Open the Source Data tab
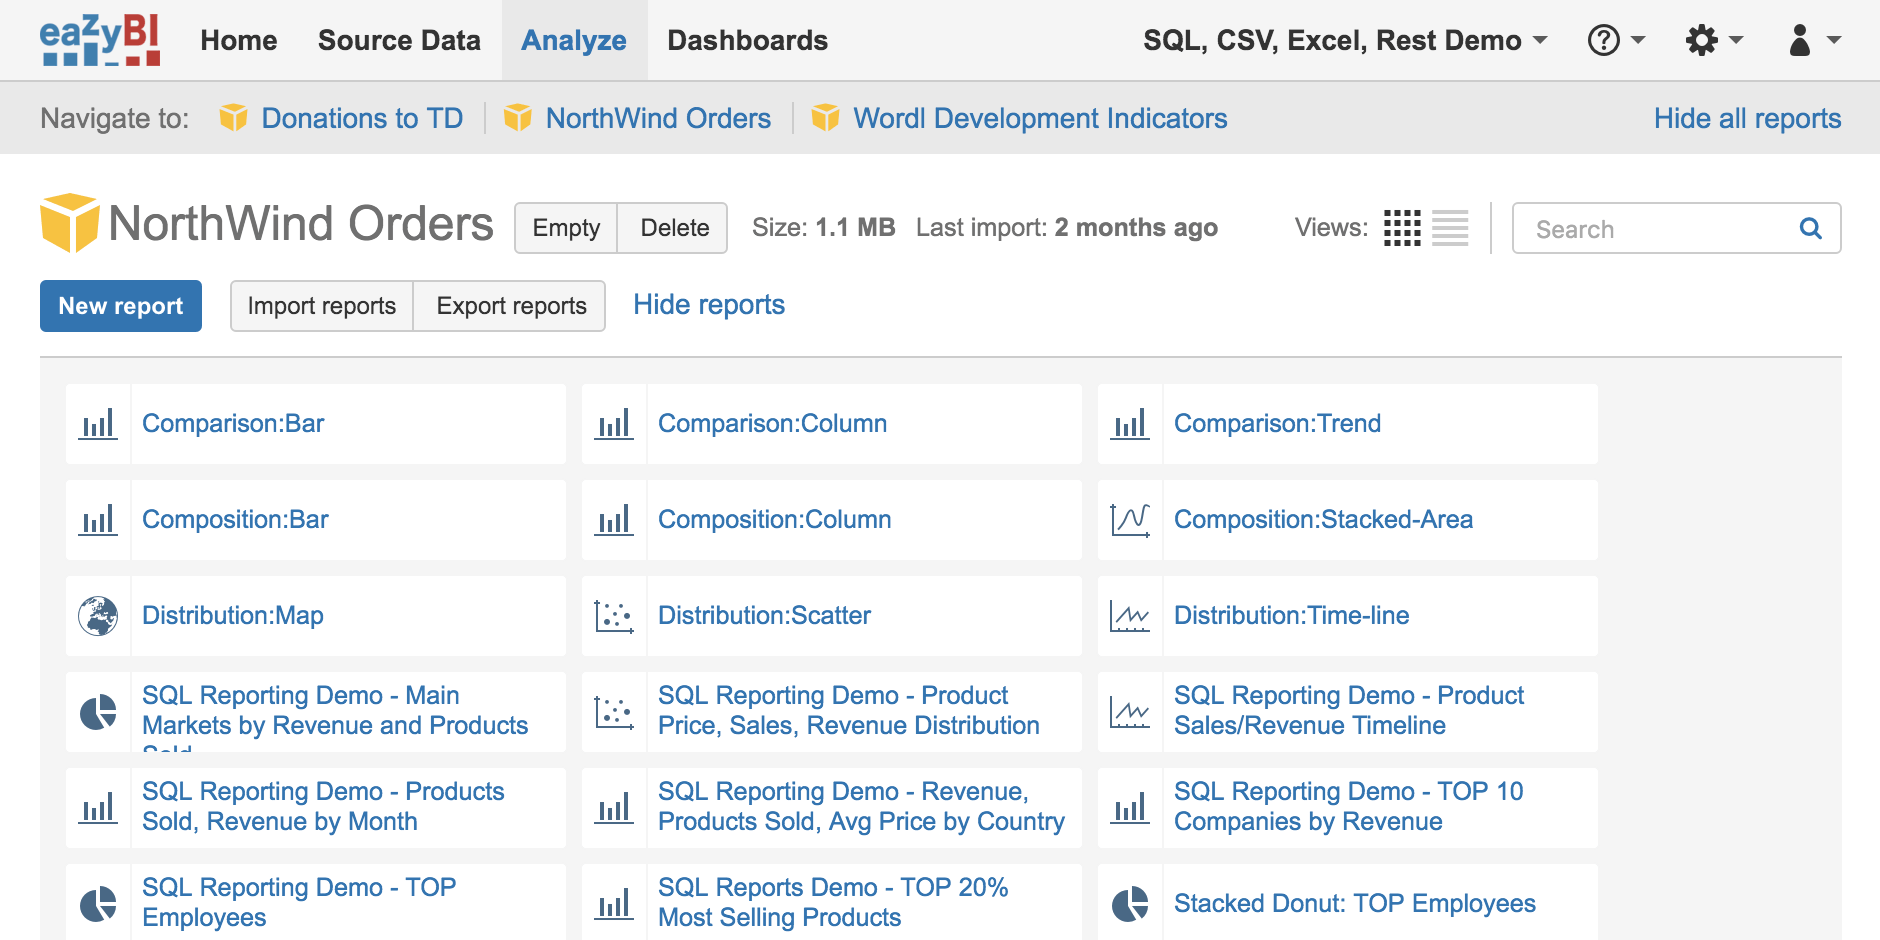Screen dimensions: 1880x940 (399, 40)
